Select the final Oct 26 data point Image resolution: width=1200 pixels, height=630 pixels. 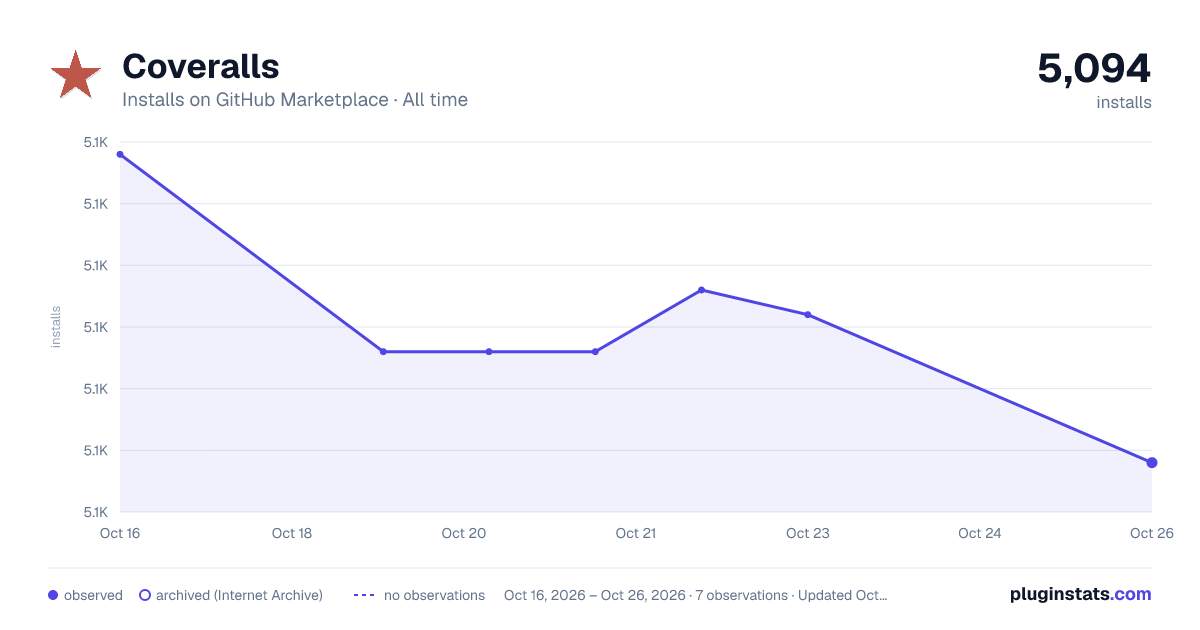(1152, 462)
